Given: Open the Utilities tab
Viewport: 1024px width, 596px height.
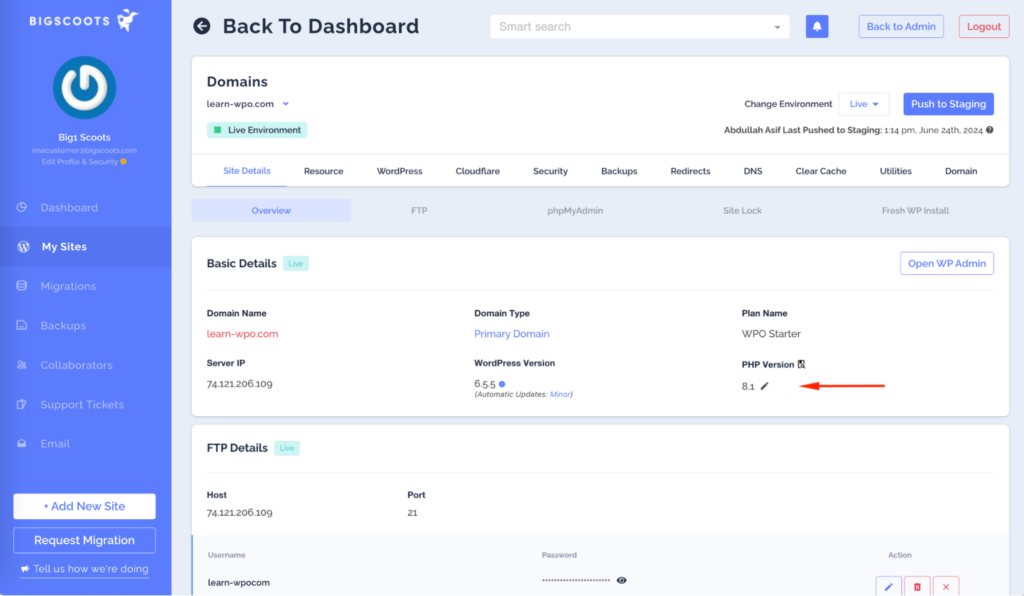Looking at the screenshot, I should pos(895,171).
